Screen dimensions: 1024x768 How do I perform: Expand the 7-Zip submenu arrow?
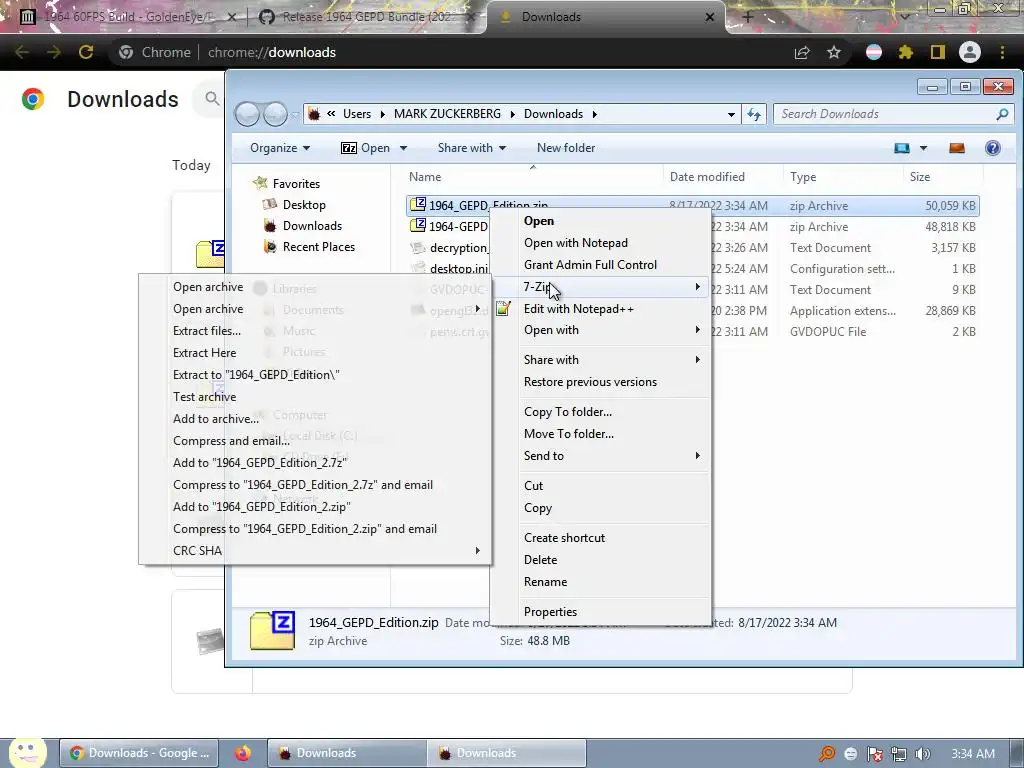697,287
